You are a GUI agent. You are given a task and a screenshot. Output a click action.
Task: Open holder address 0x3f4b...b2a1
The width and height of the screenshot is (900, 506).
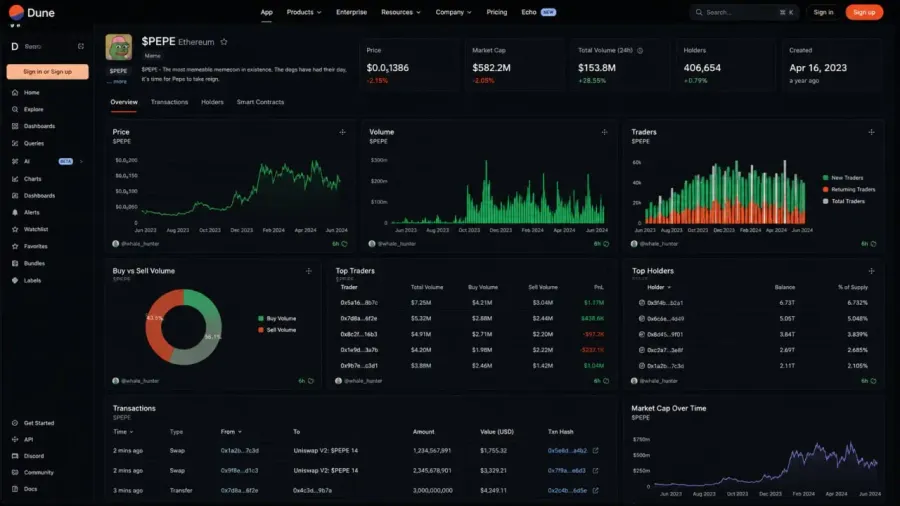pos(665,303)
